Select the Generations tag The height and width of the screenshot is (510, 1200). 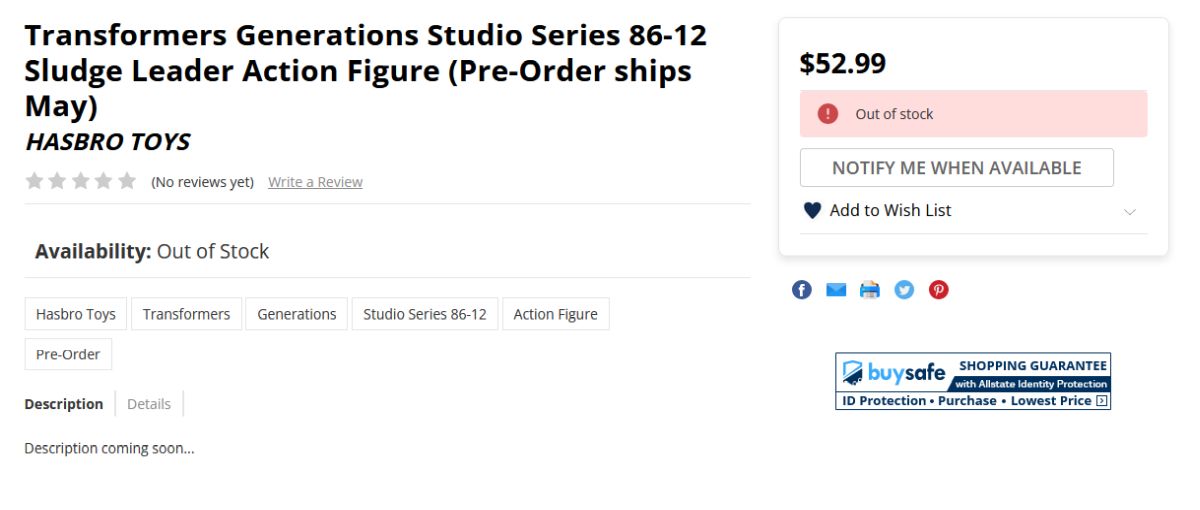tap(297, 314)
